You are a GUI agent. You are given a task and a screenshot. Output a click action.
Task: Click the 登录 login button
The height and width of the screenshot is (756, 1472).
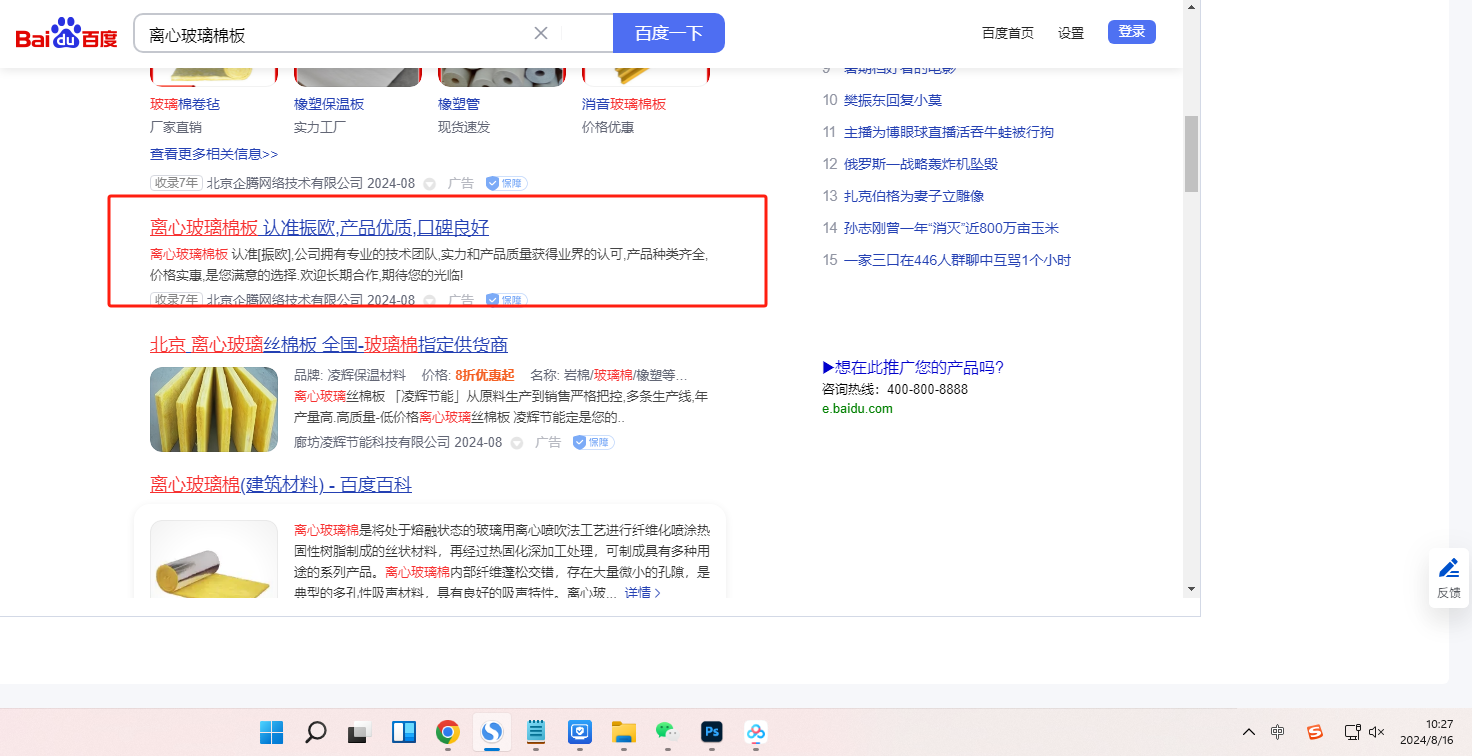[1131, 32]
